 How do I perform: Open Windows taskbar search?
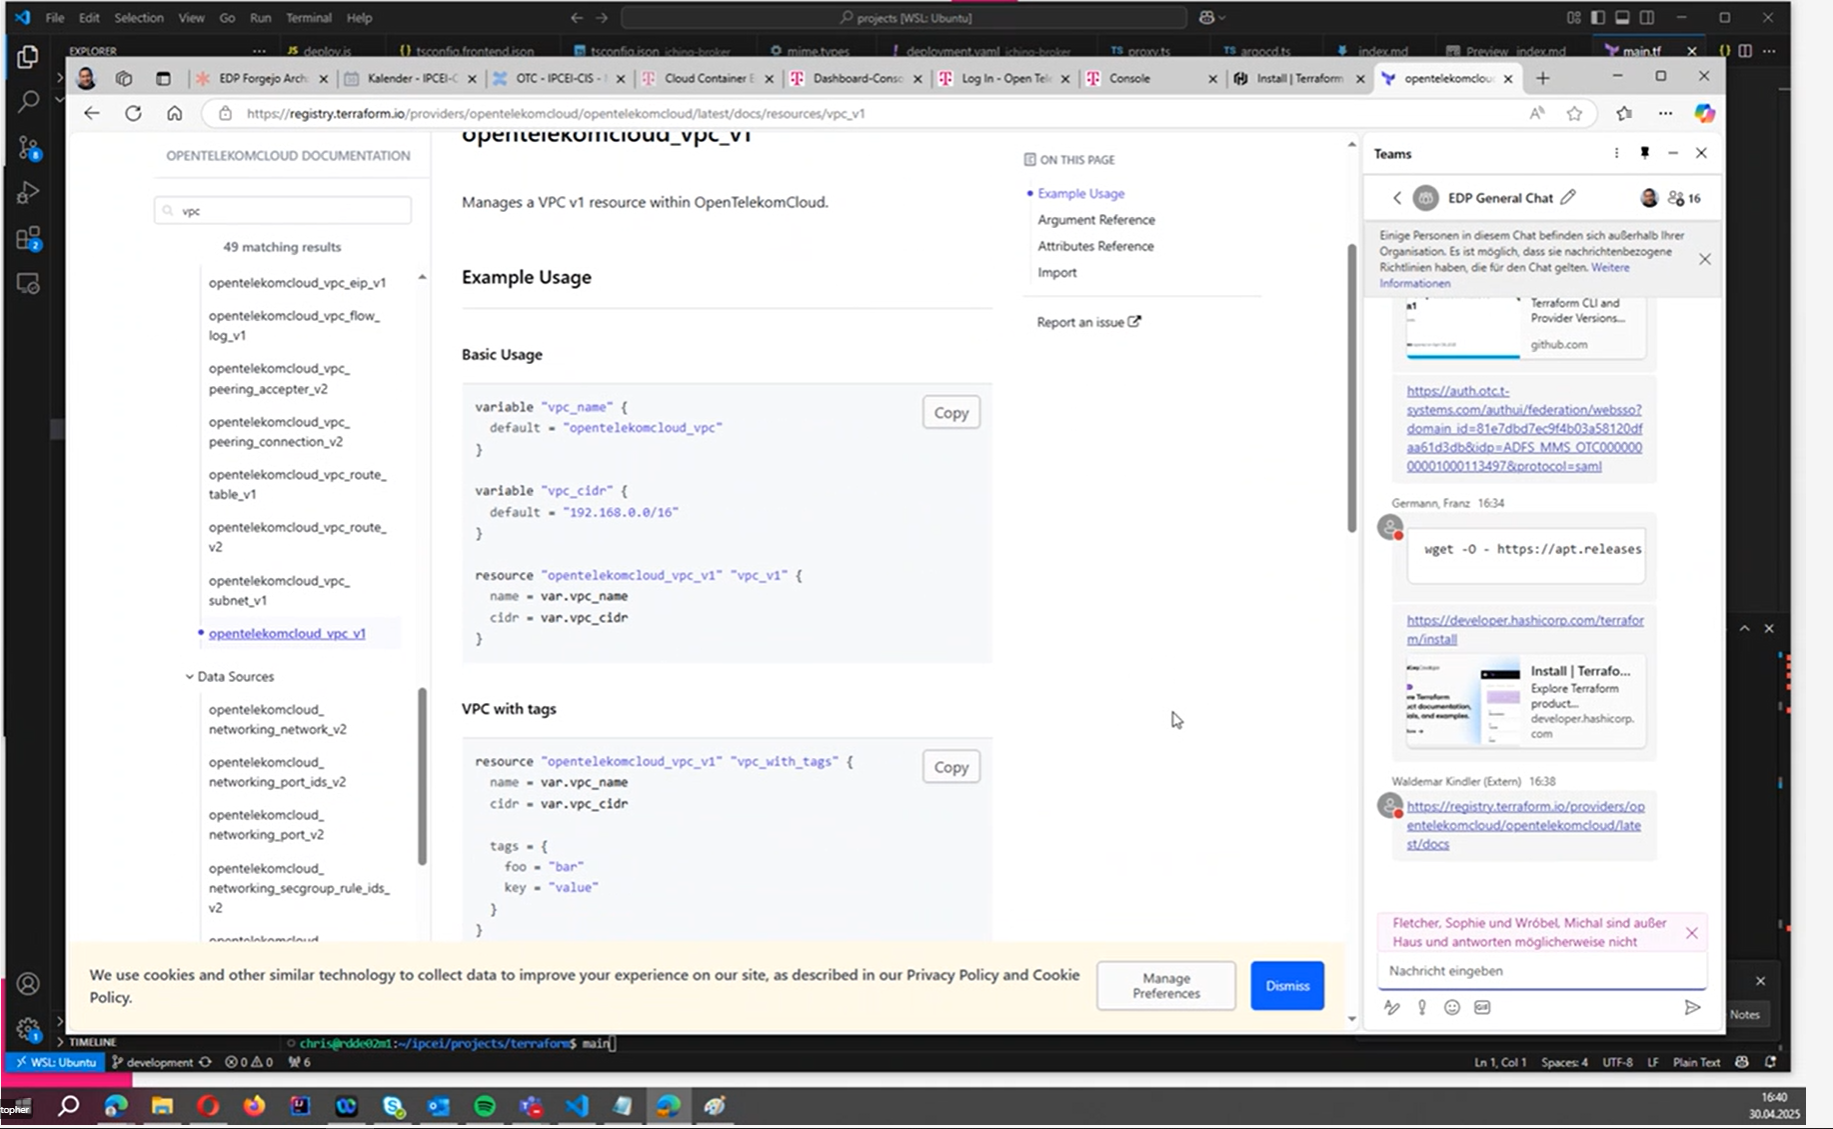[x=68, y=1106]
